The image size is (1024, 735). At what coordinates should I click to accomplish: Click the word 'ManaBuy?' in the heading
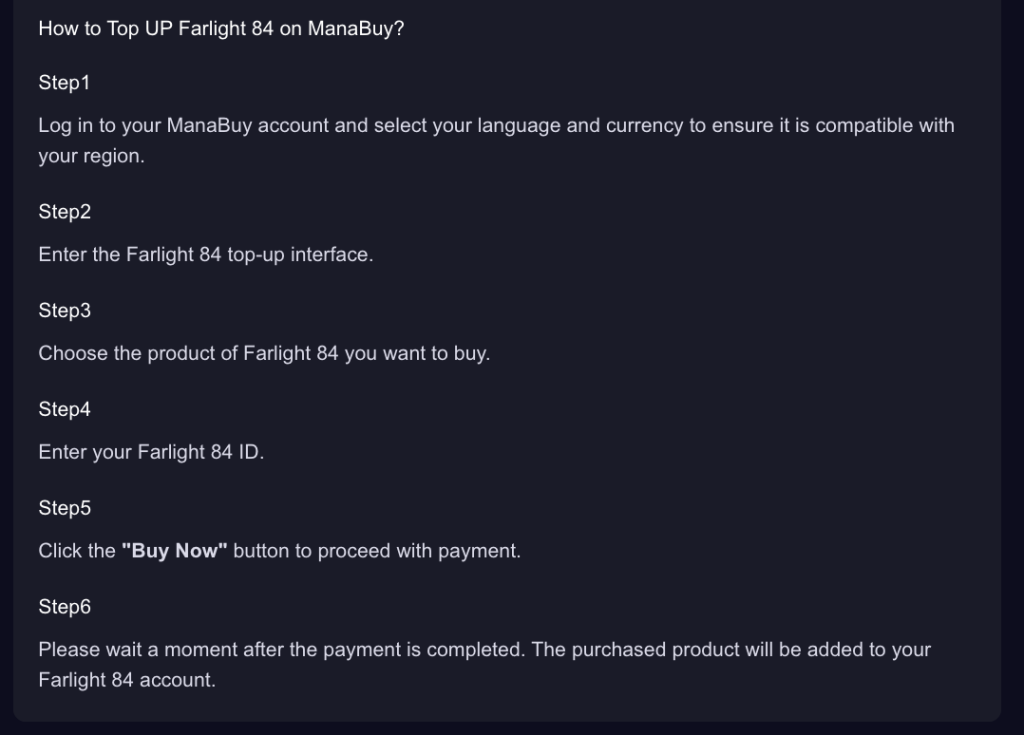356,29
